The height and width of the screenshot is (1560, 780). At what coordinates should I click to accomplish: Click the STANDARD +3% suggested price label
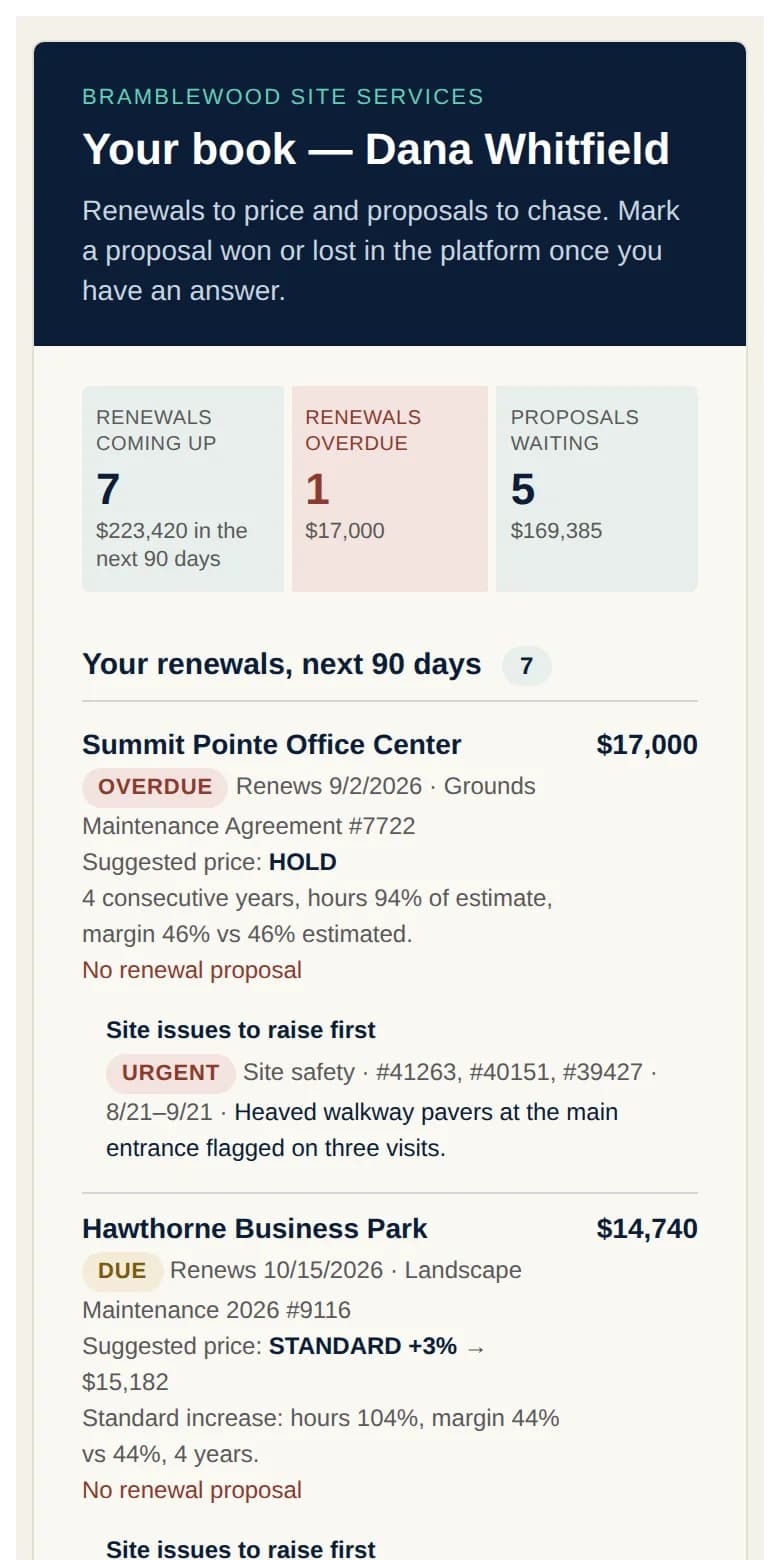[x=363, y=1346]
